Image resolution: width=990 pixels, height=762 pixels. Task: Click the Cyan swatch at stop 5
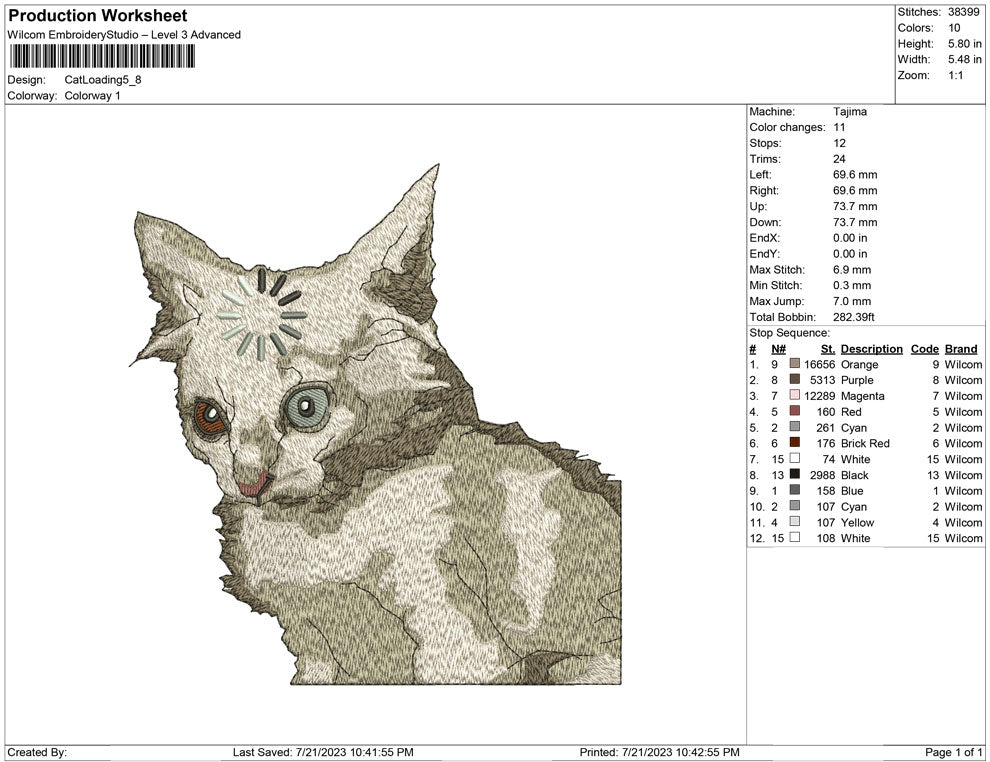795,427
